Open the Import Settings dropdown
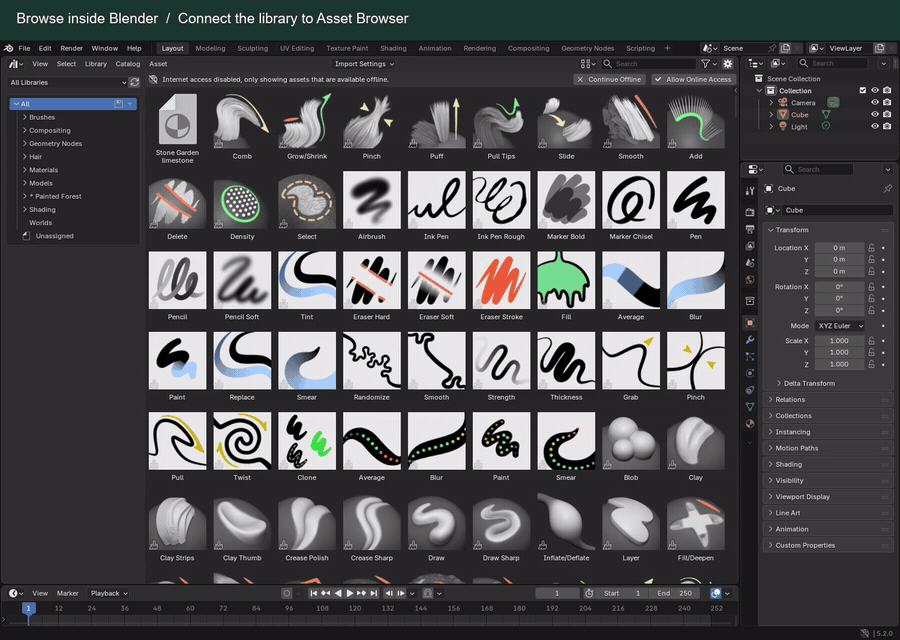Viewport: 900px width, 640px height. point(364,64)
